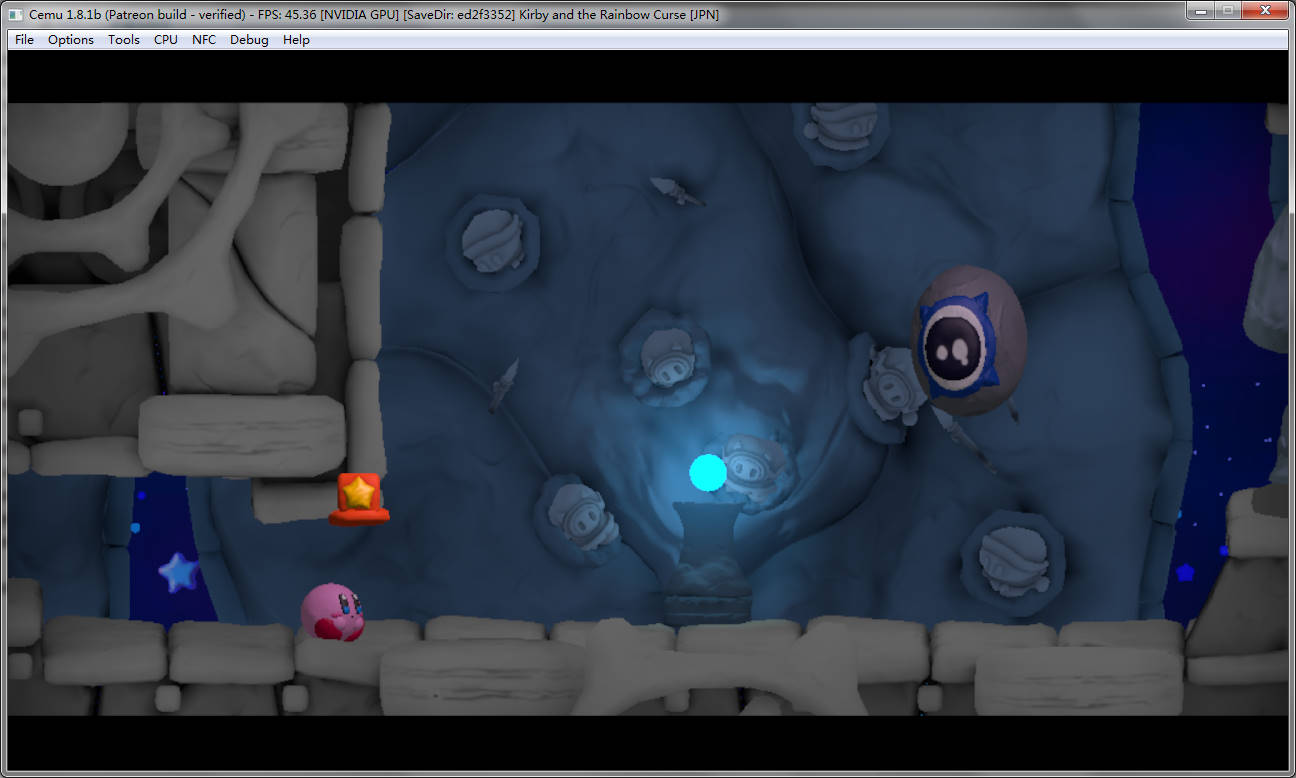
Task: Click the stone pedestal beneath the cyan orb
Action: [709, 560]
